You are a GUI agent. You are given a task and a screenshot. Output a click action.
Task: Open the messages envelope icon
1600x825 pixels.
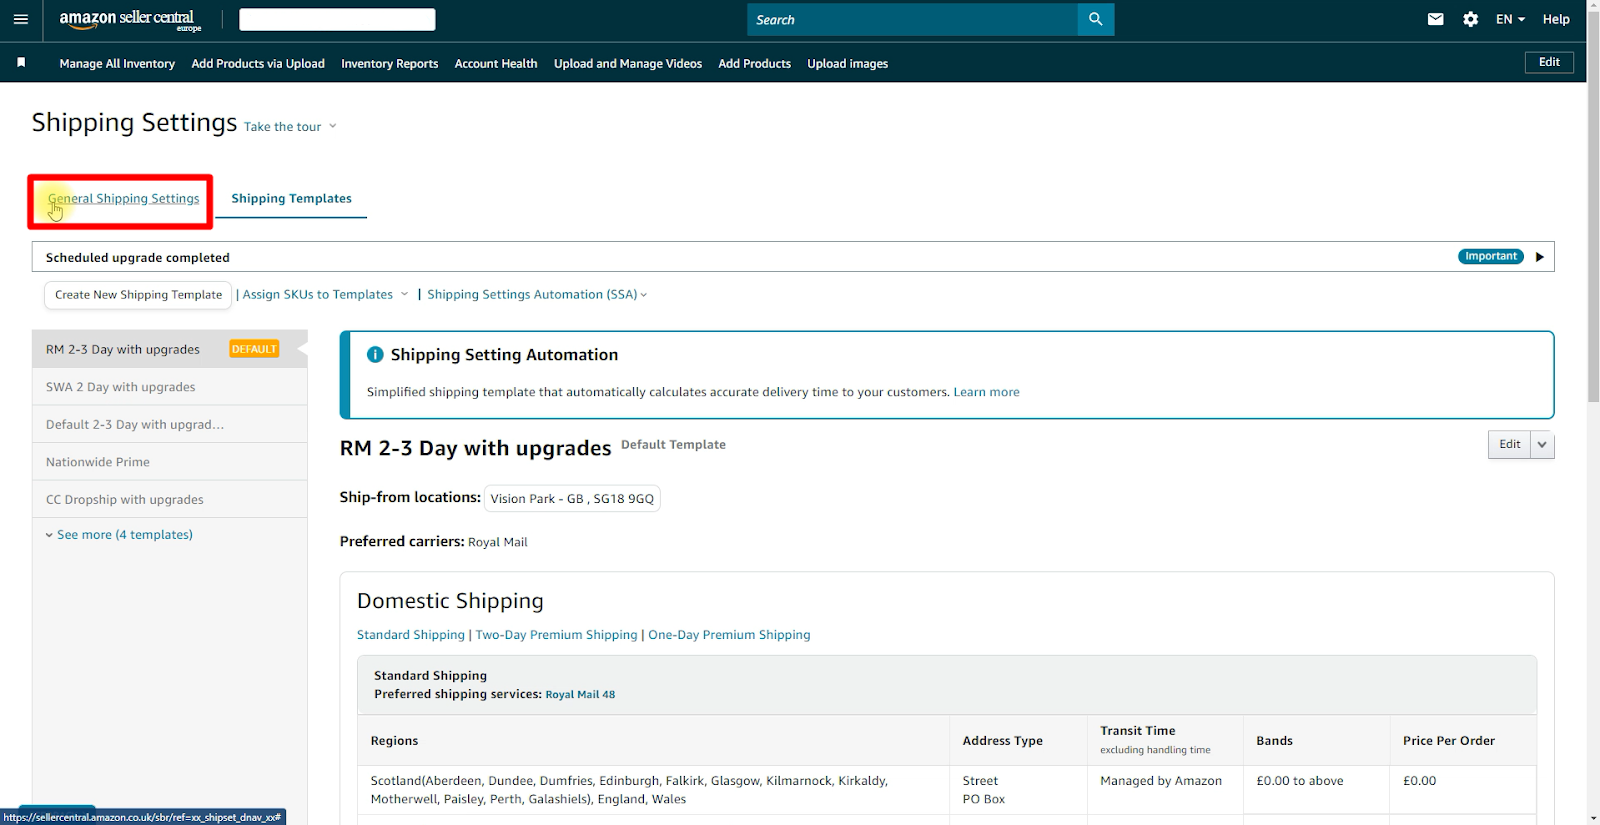[x=1436, y=19]
